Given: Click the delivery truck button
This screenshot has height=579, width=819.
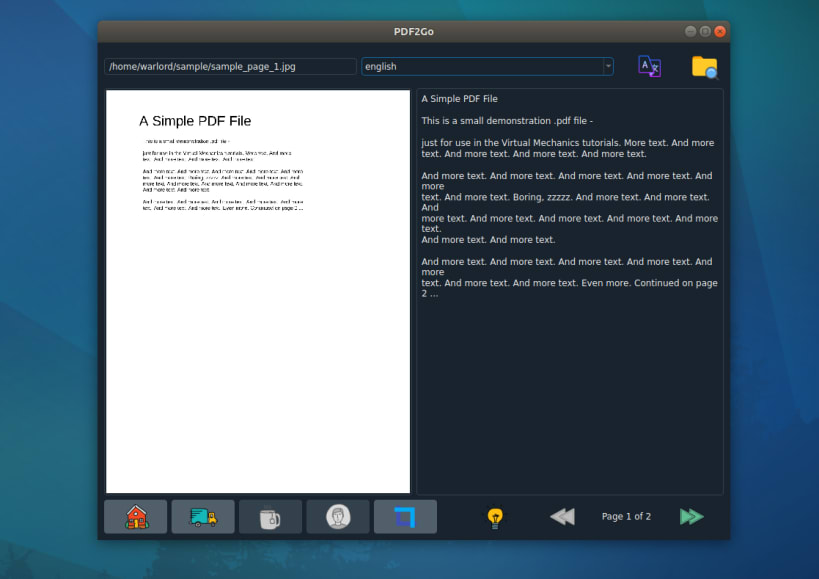Looking at the screenshot, I should (x=203, y=517).
